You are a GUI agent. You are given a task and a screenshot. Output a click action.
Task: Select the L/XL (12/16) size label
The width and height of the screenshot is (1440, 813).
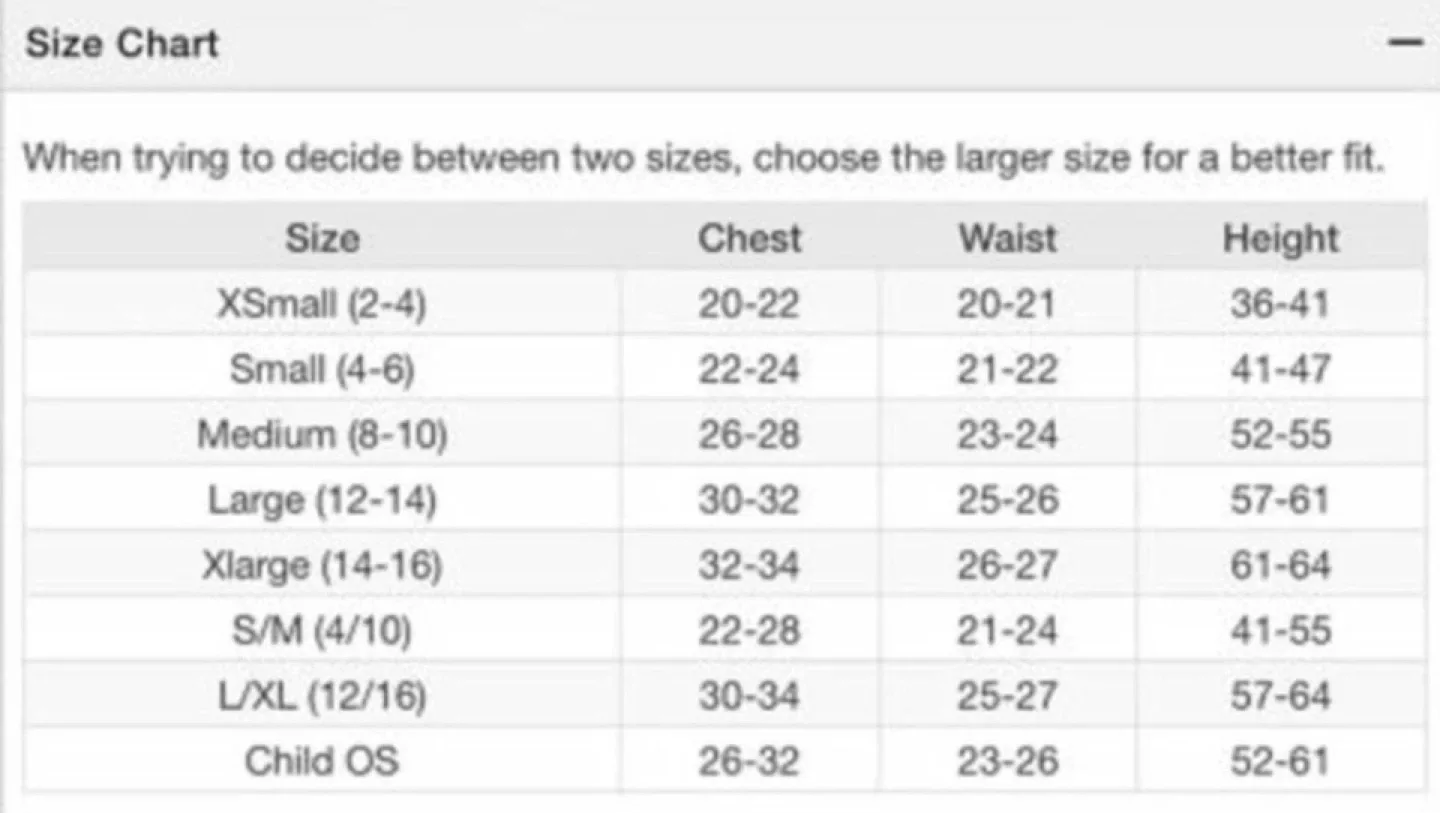point(322,696)
